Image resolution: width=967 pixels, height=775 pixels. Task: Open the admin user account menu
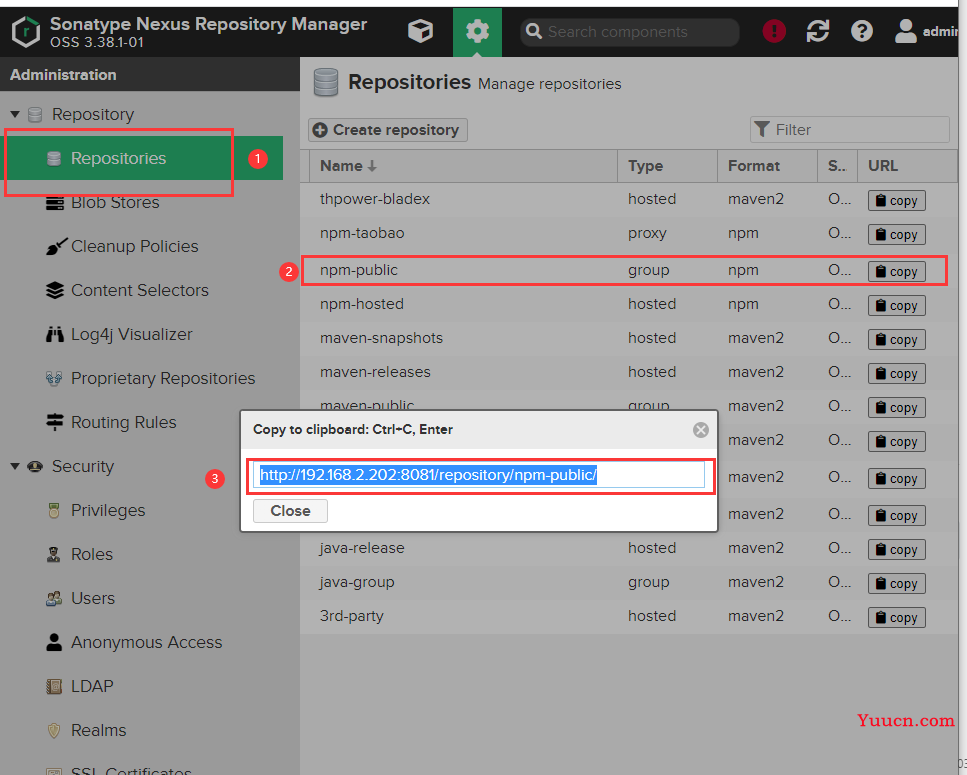click(927, 31)
